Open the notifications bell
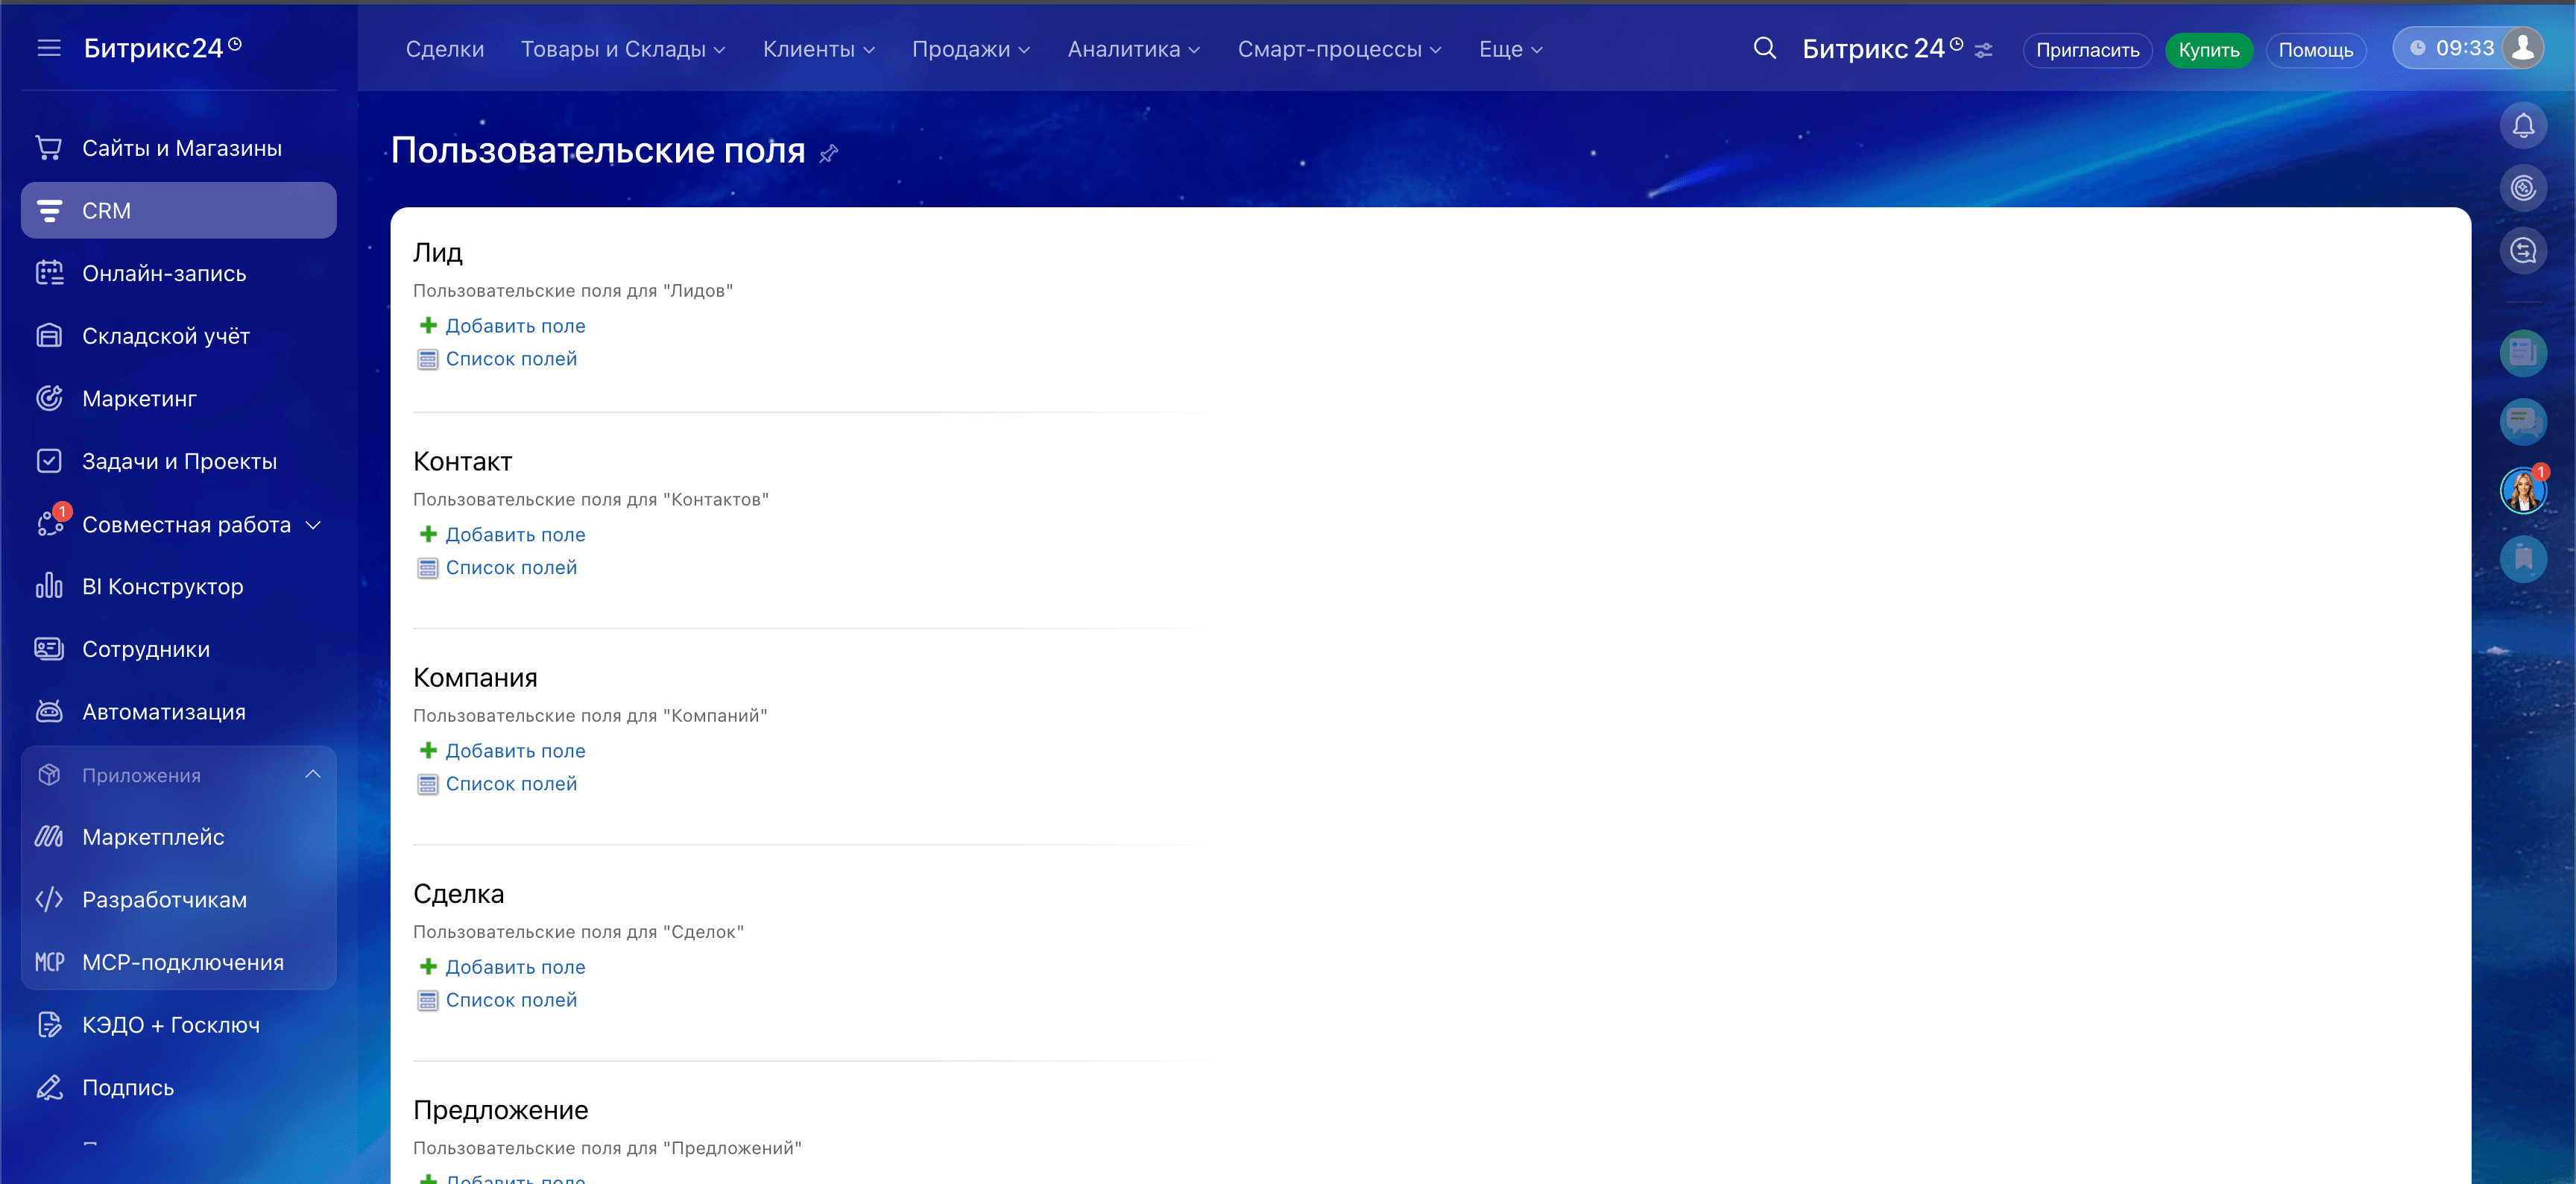2576x1184 pixels. tap(2523, 125)
